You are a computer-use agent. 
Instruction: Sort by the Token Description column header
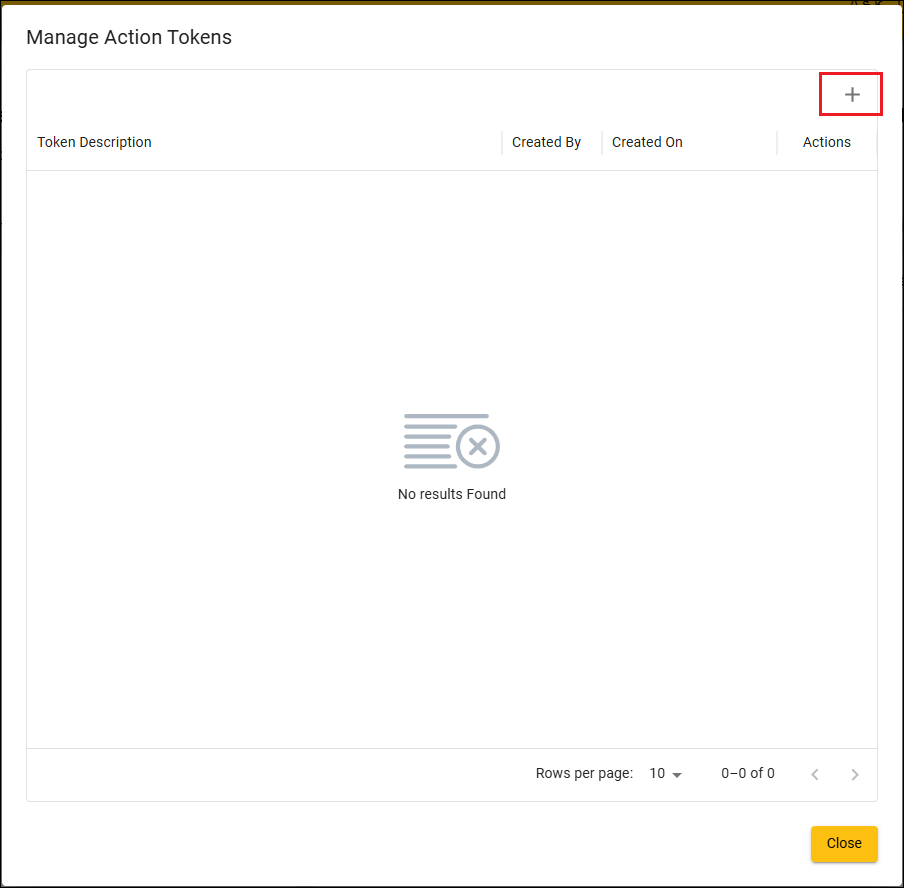95,142
